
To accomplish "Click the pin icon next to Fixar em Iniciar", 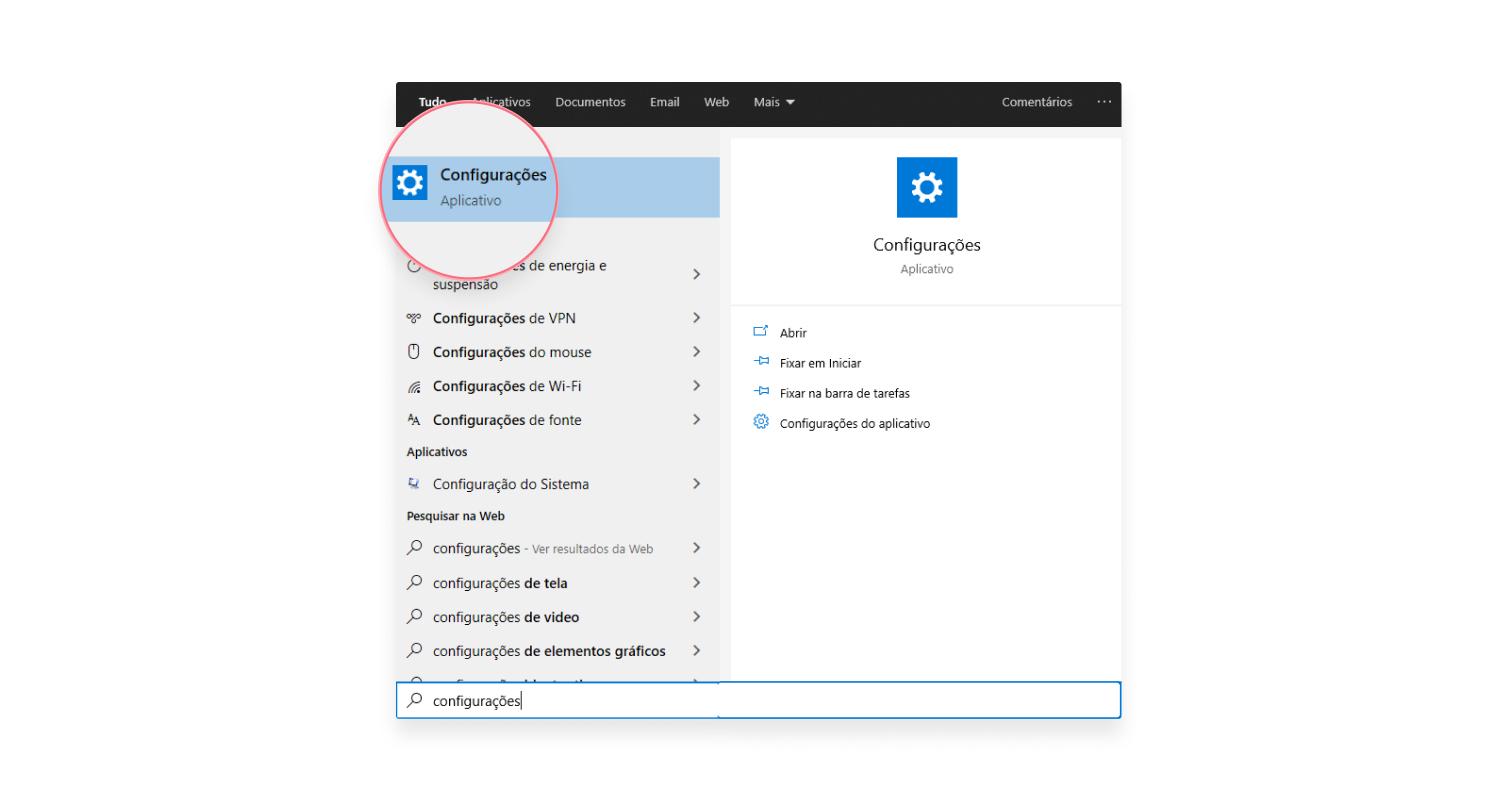I will [761, 362].
